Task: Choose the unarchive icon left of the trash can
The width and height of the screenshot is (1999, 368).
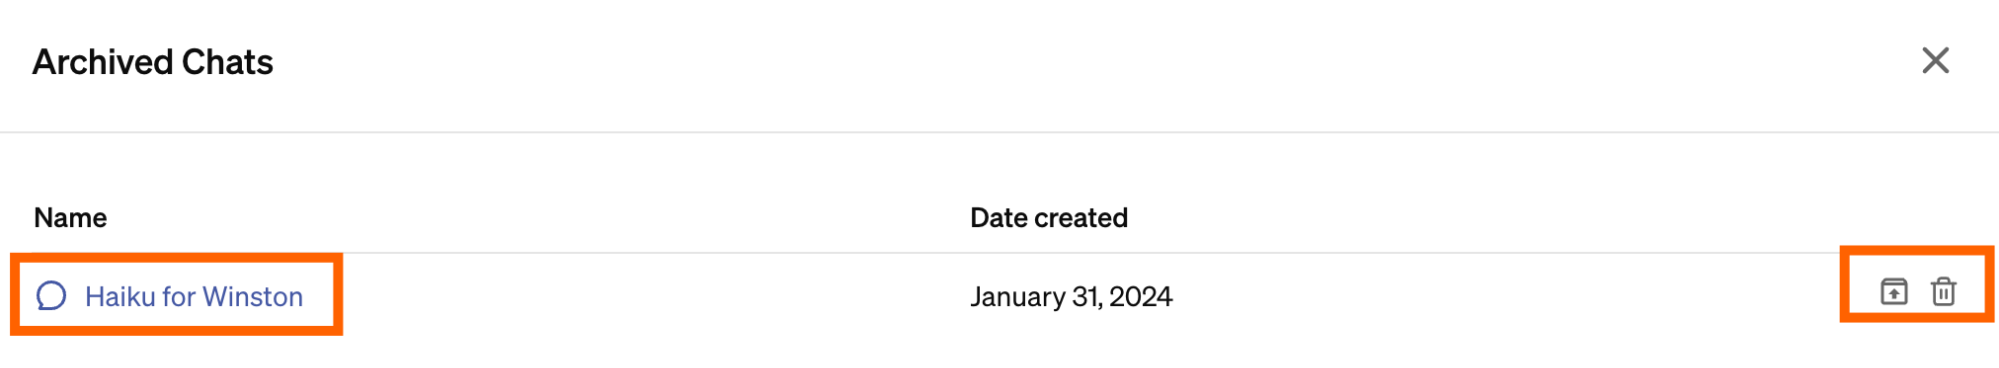Action: click(1894, 292)
